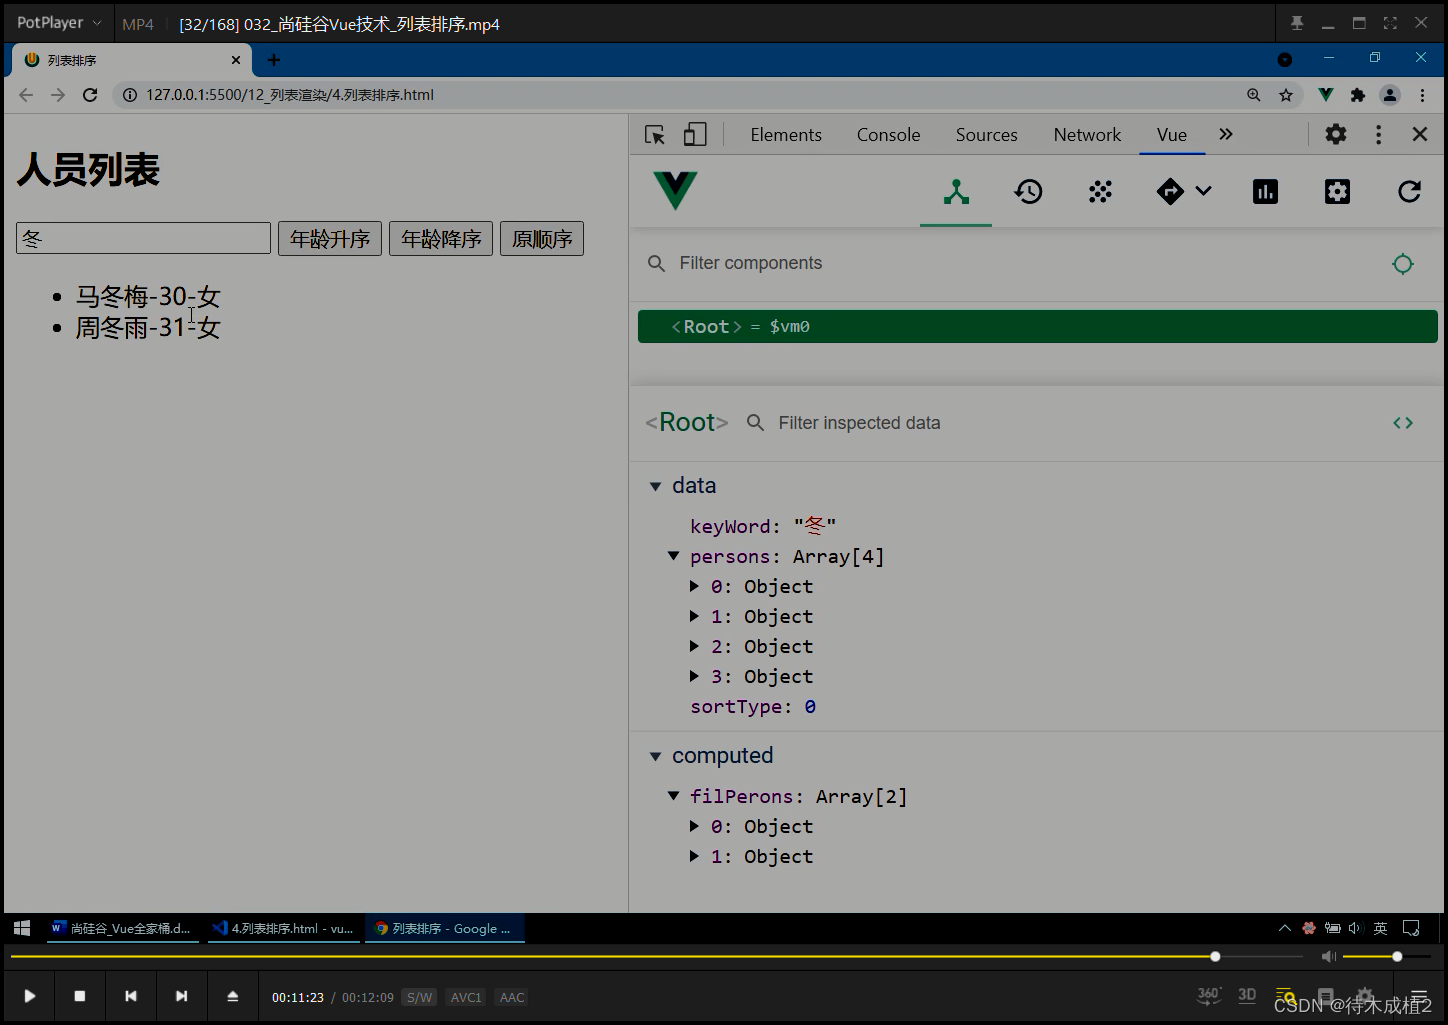1448x1025 pixels.
Task: Expand persons item 3: Object
Action: pos(694,676)
